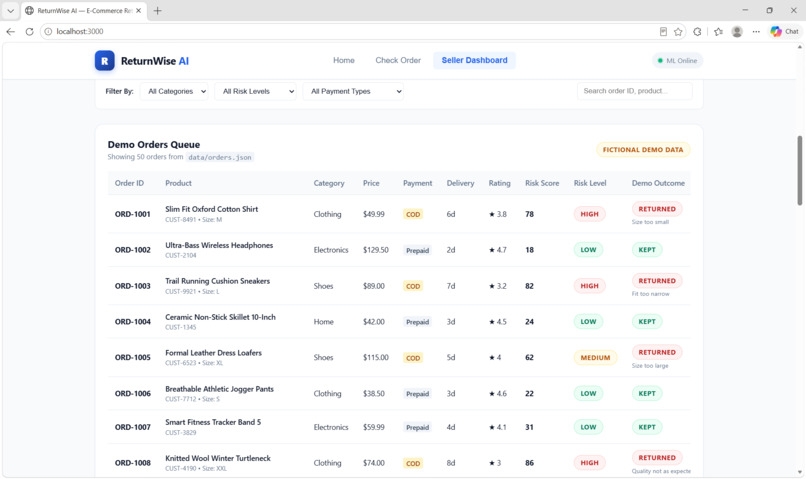
Task: Click the MEDIUM risk badge for ORD-1005
Action: (595, 357)
